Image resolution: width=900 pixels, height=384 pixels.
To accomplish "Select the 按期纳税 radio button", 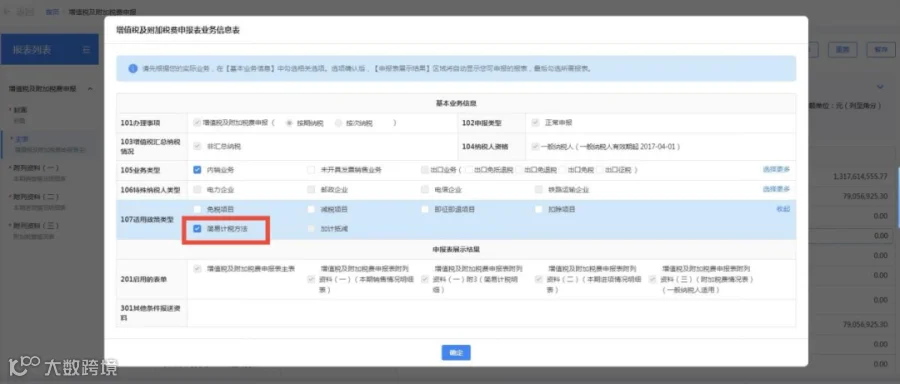I will tap(290, 123).
